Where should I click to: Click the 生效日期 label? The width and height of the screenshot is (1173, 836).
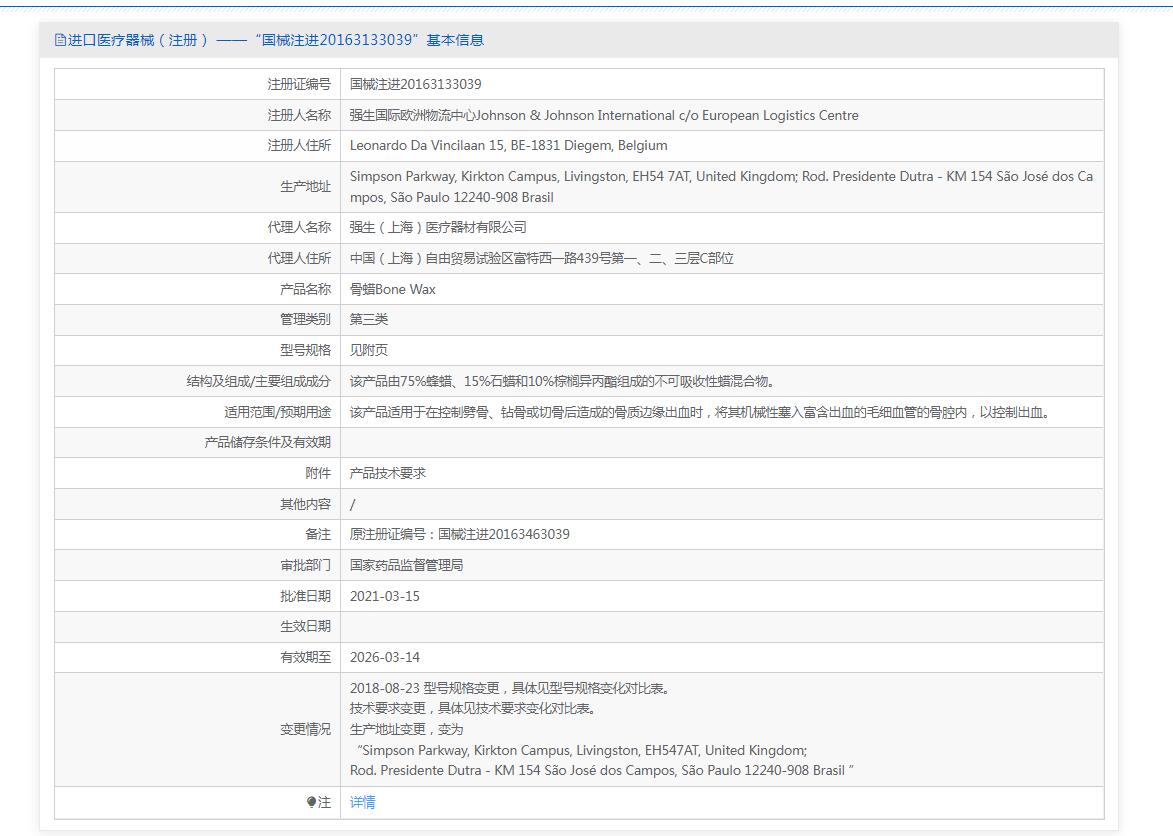305,627
